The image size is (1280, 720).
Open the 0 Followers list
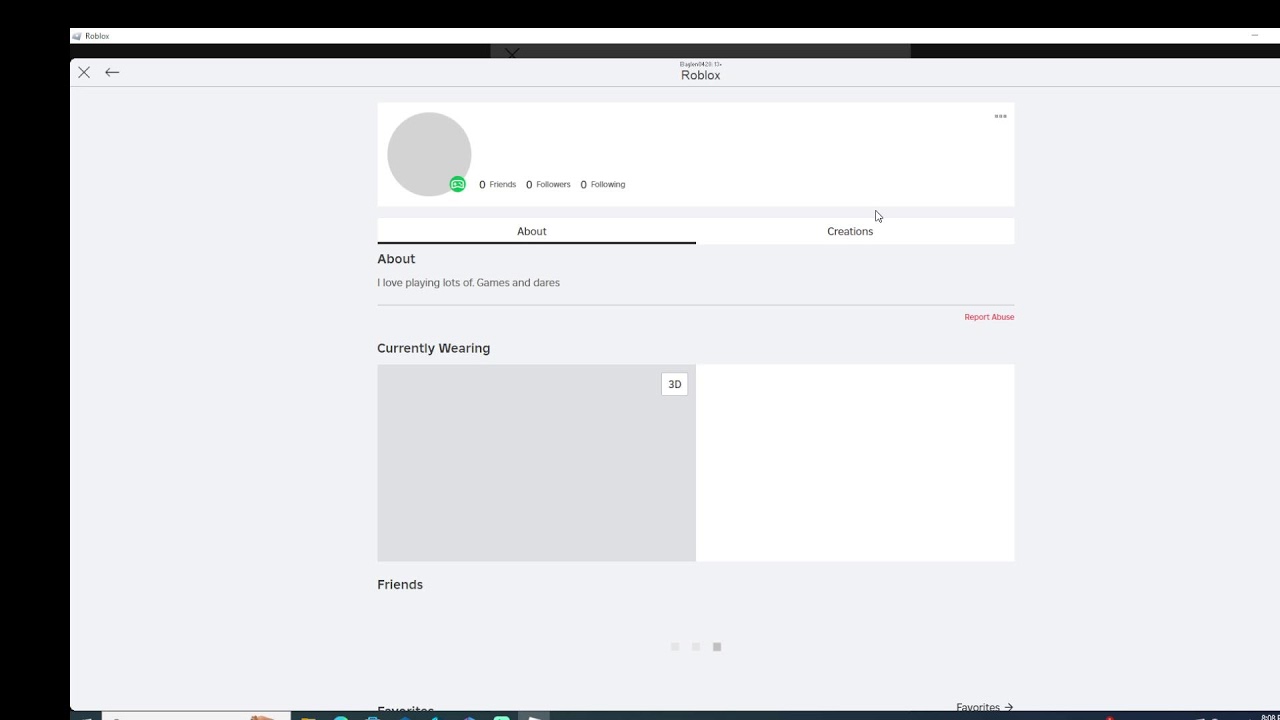click(x=548, y=184)
